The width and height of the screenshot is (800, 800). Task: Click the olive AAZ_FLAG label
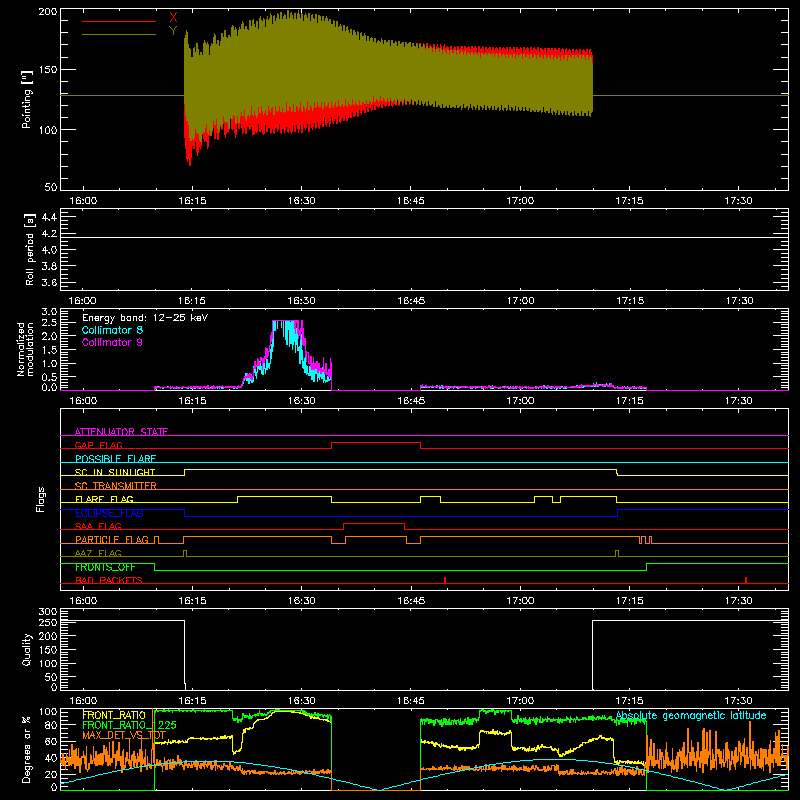(x=98, y=553)
